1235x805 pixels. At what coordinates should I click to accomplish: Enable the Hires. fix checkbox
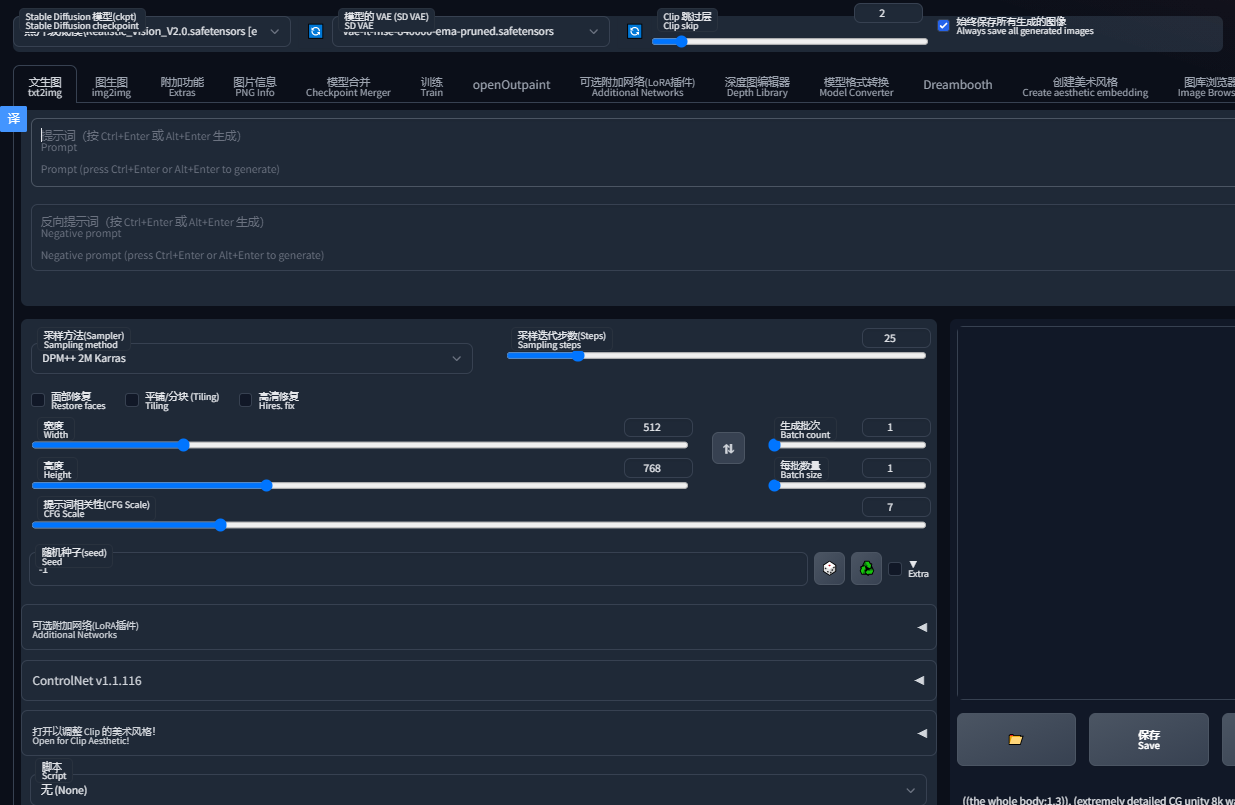click(x=246, y=400)
